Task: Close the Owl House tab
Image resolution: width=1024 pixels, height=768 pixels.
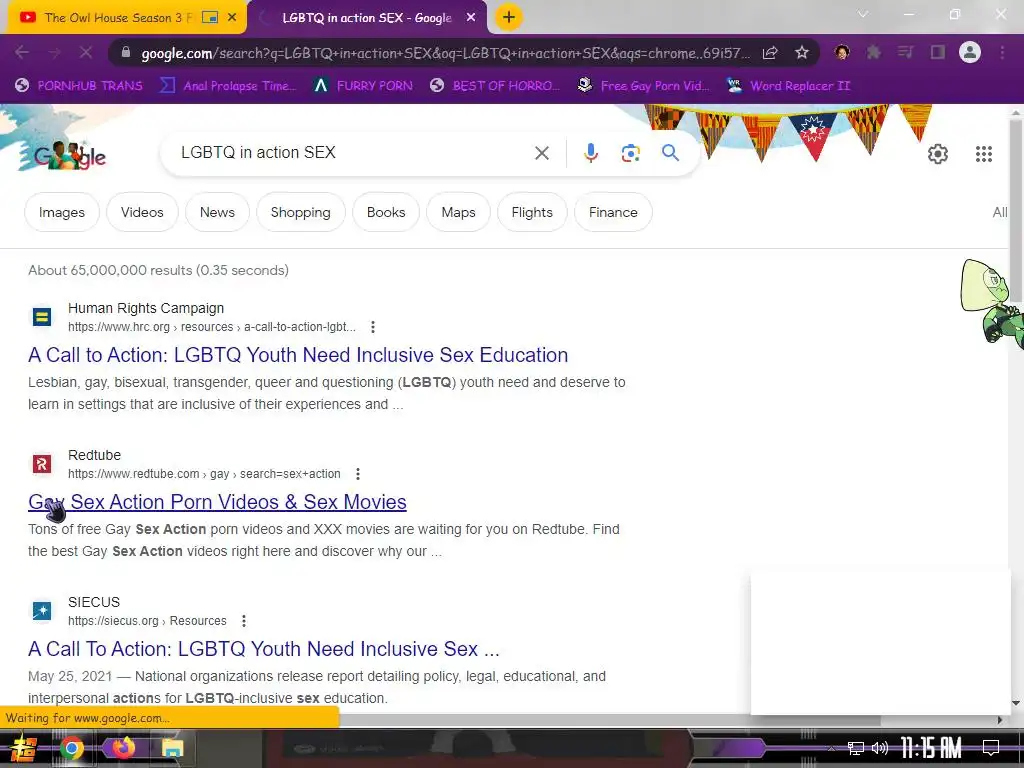Action: tap(232, 18)
